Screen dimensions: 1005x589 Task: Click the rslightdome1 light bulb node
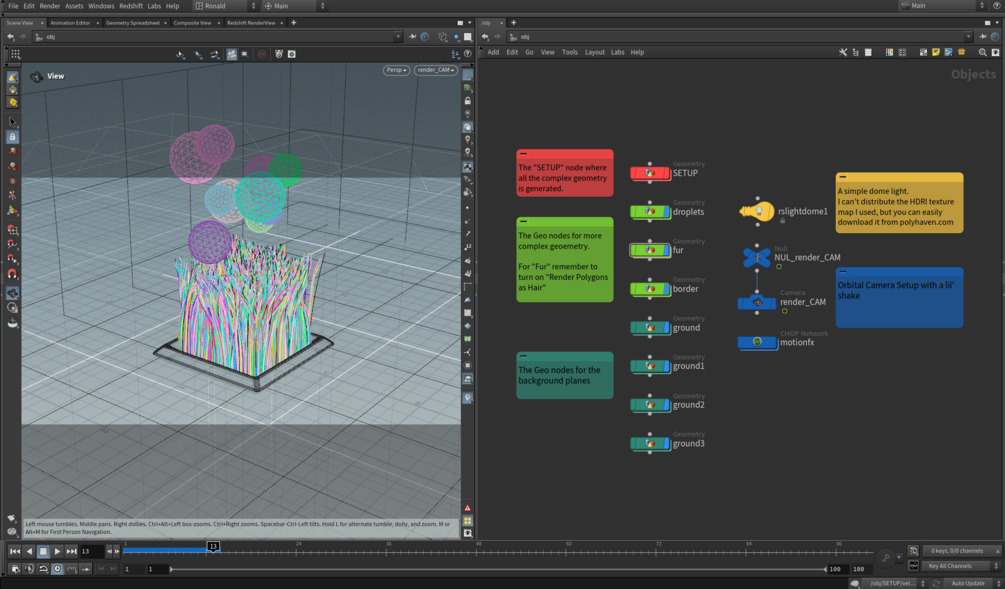tap(757, 211)
